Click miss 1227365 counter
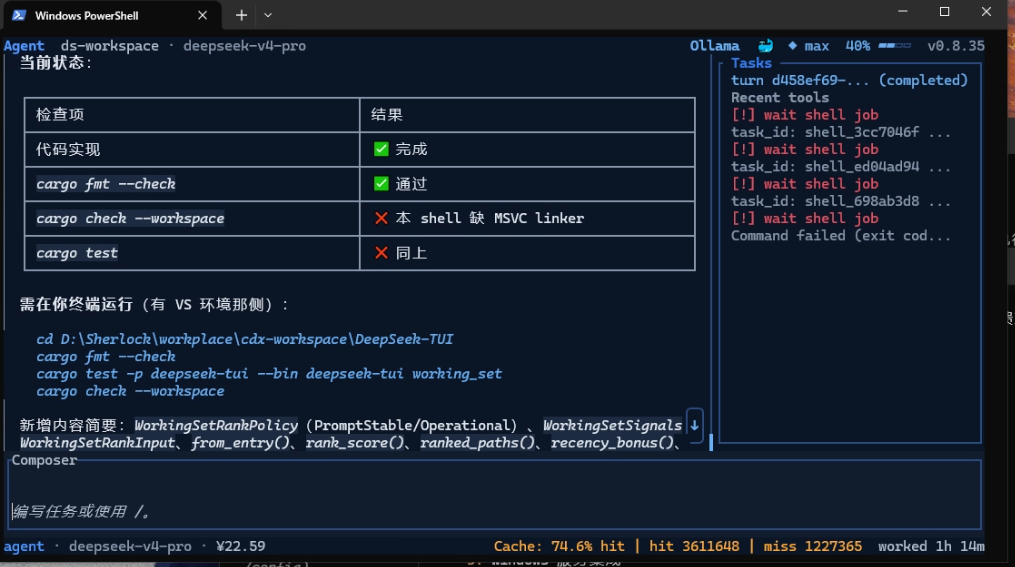1015x567 pixels. pos(812,546)
